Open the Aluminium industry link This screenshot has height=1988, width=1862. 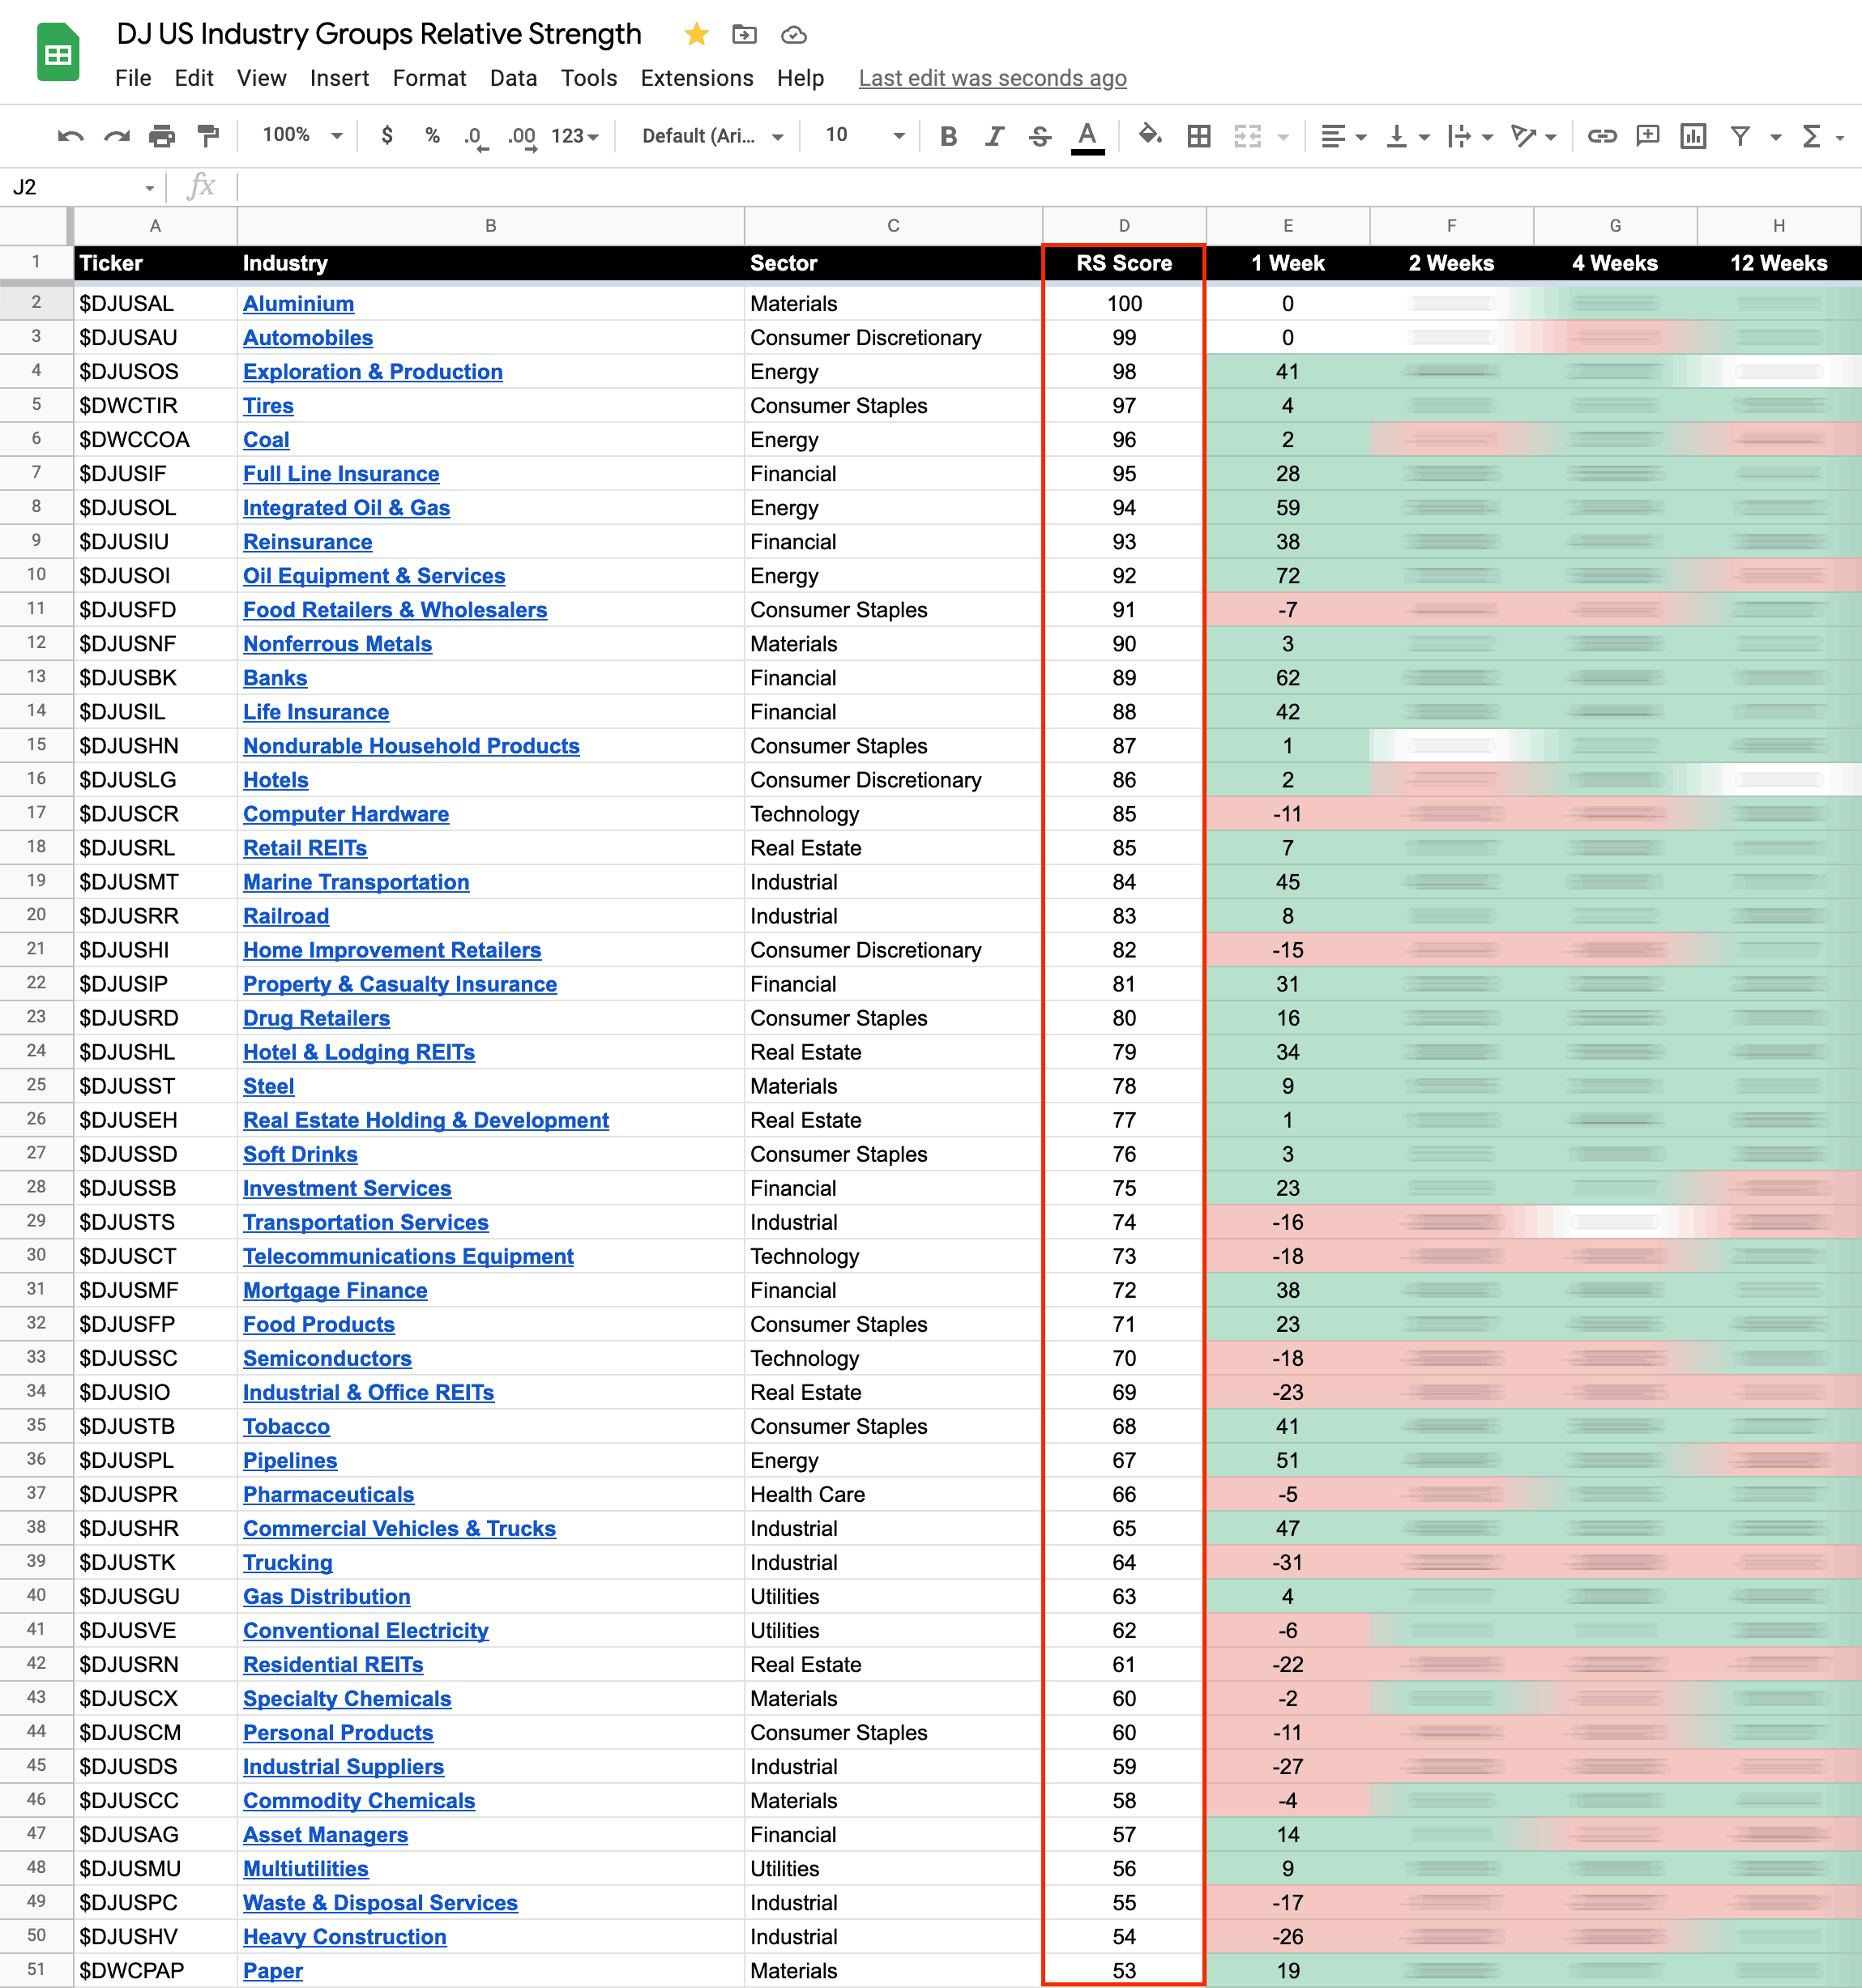tap(298, 304)
